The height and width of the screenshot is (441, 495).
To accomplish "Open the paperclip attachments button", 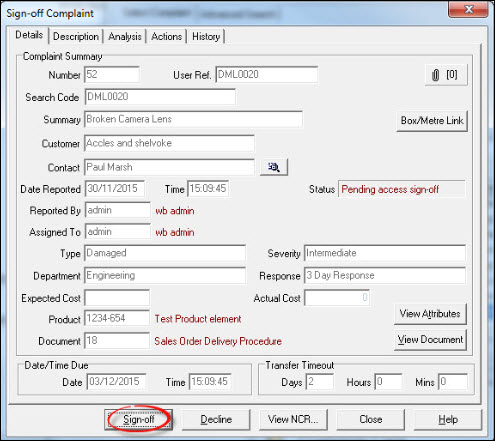I will click(x=446, y=75).
